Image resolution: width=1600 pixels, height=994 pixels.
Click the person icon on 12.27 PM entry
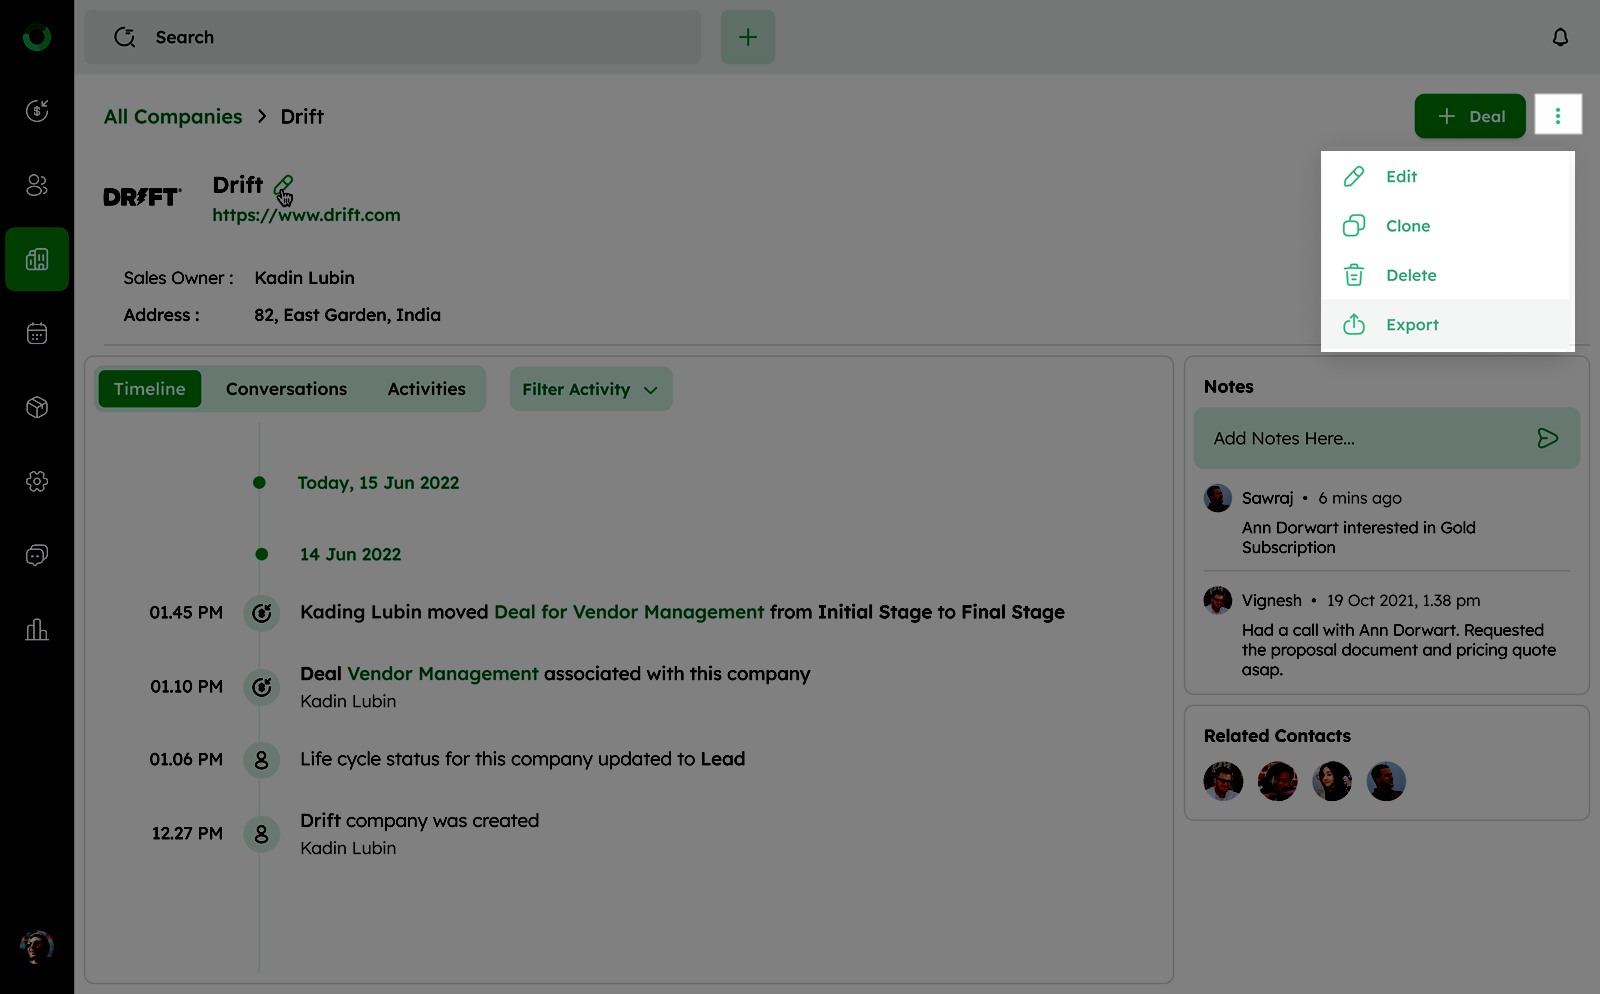[262, 834]
